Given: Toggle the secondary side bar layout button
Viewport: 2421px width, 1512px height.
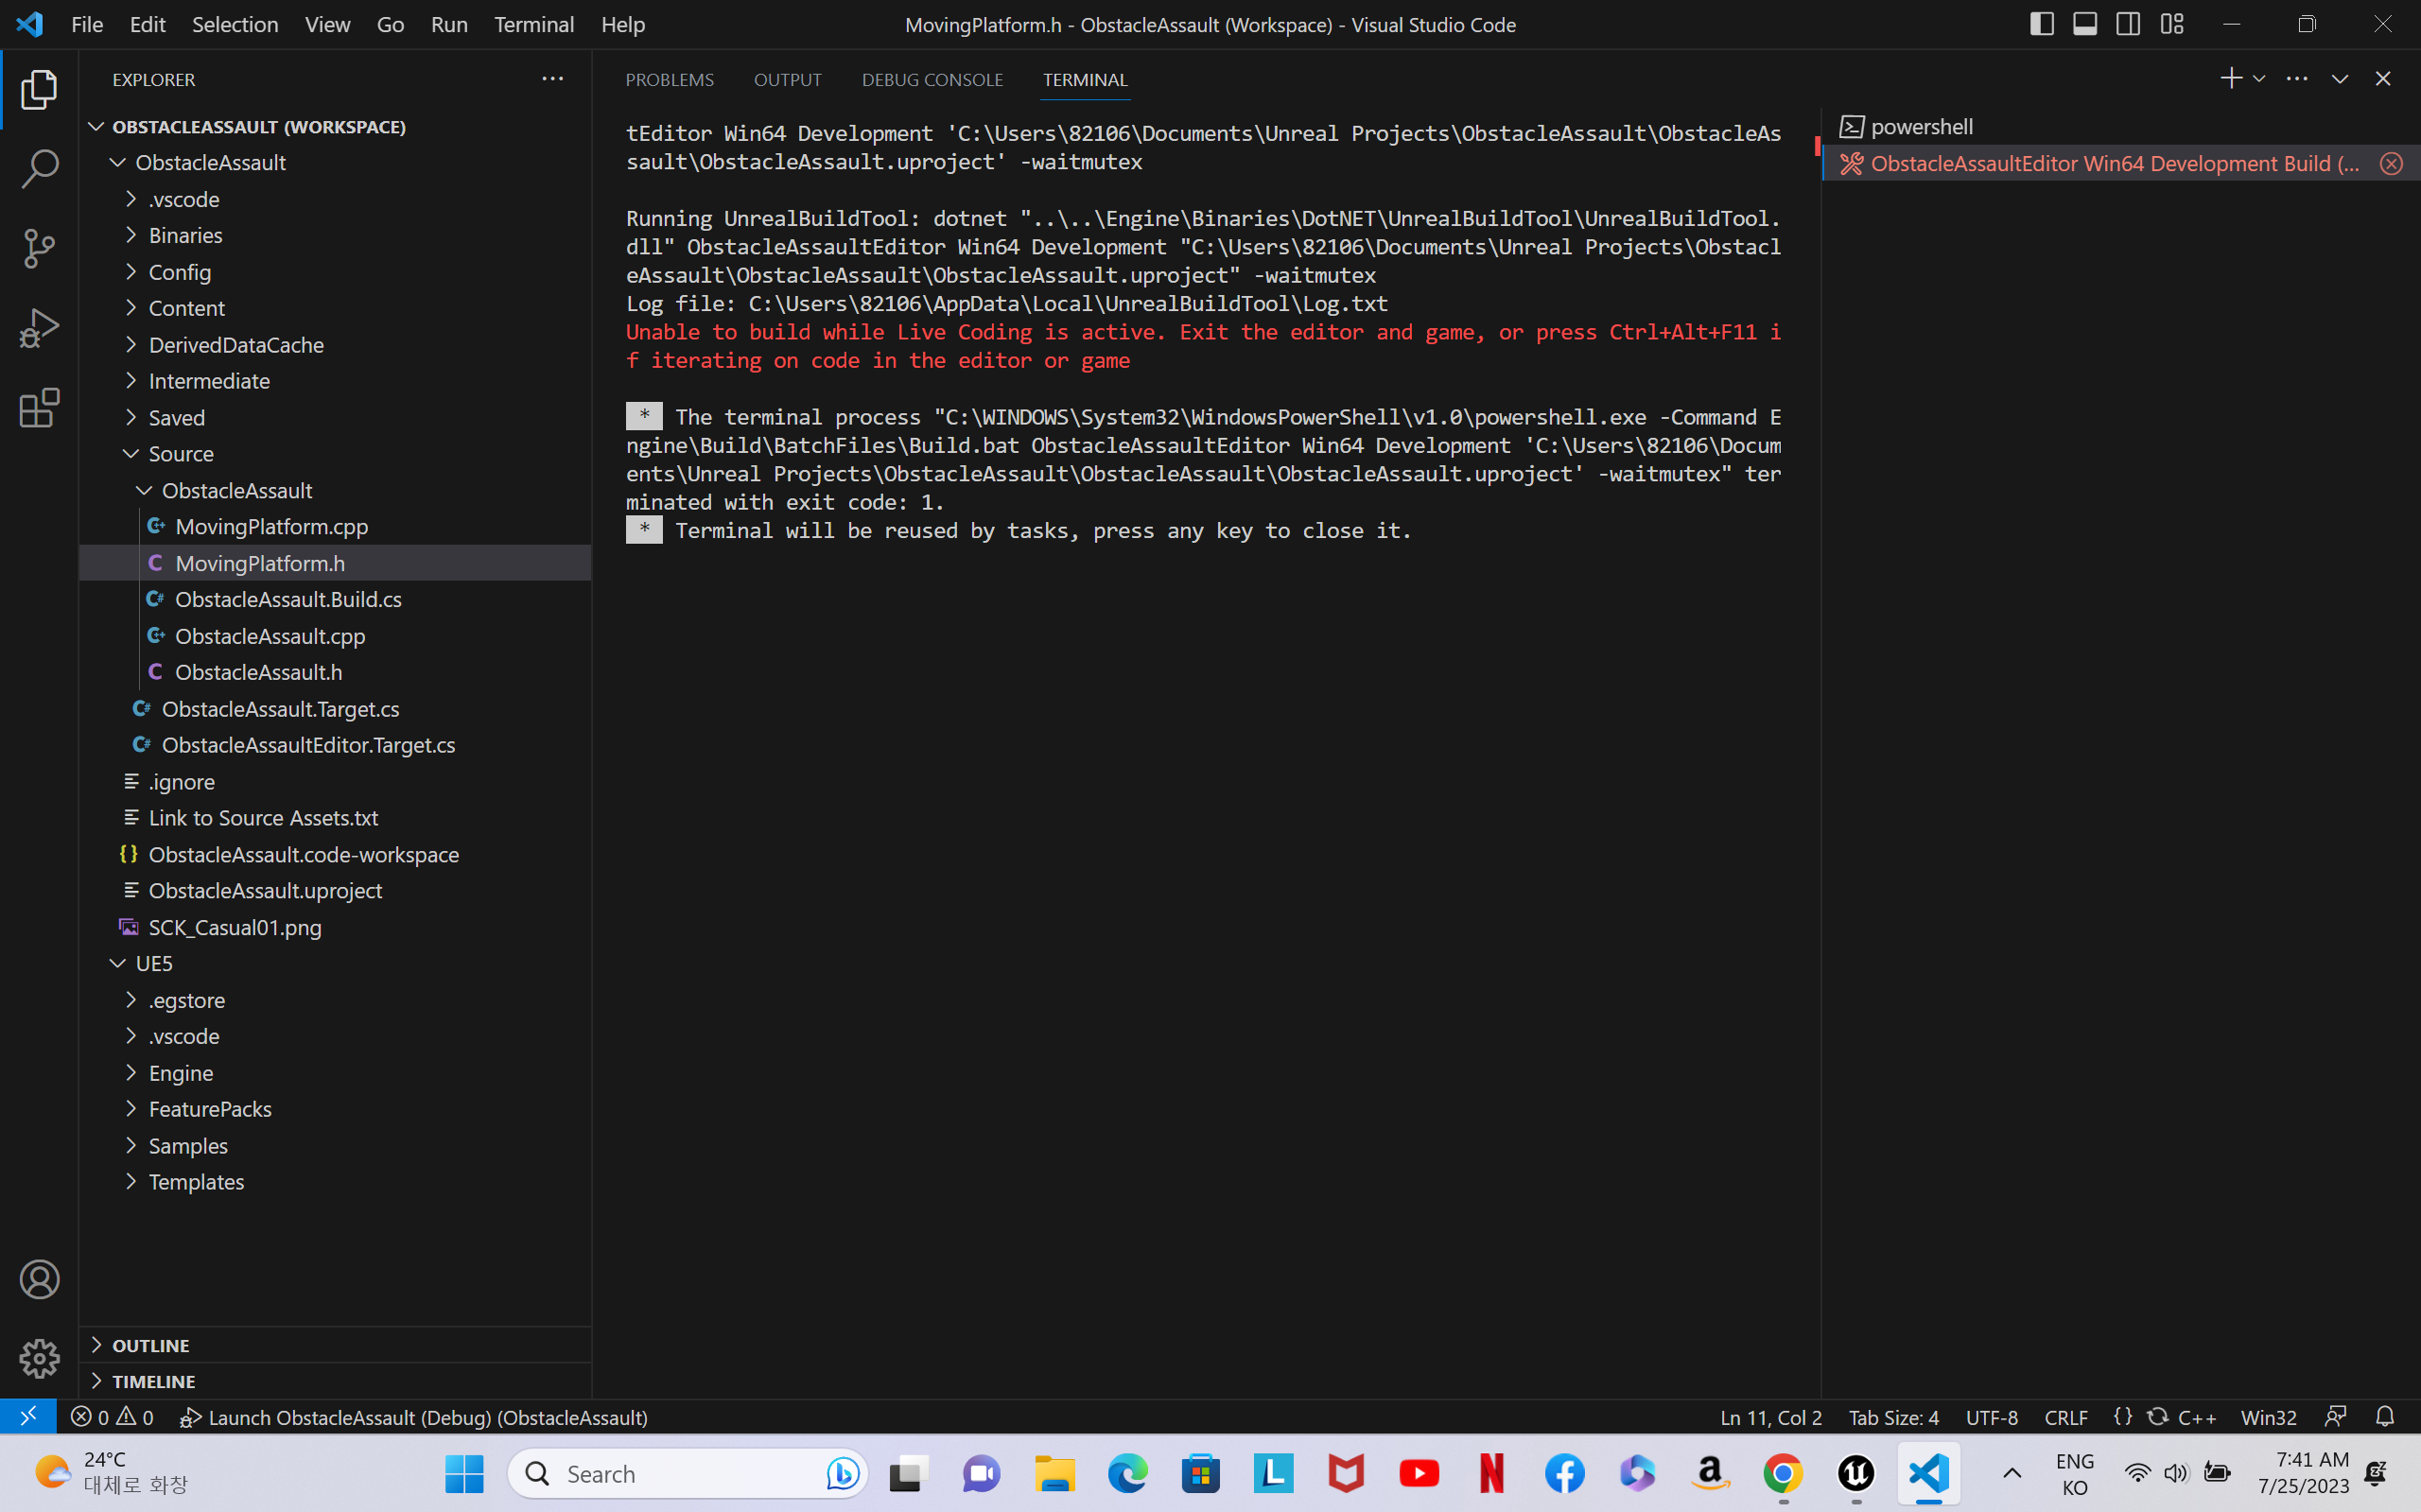Looking at the screenshot, I should click(2127, 24).
